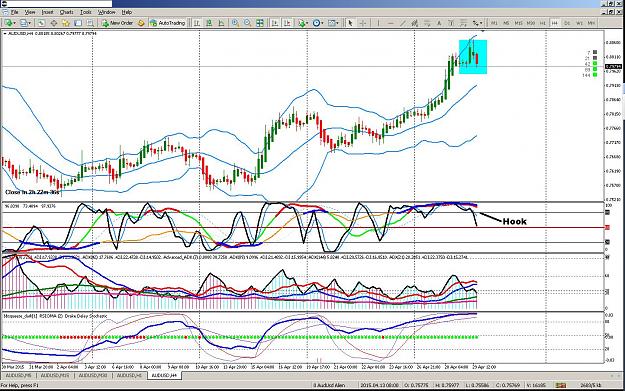Viewport: 625px width, 391px height.
Task: Select the crosshair tool
Action: click(x=363, y=23)
